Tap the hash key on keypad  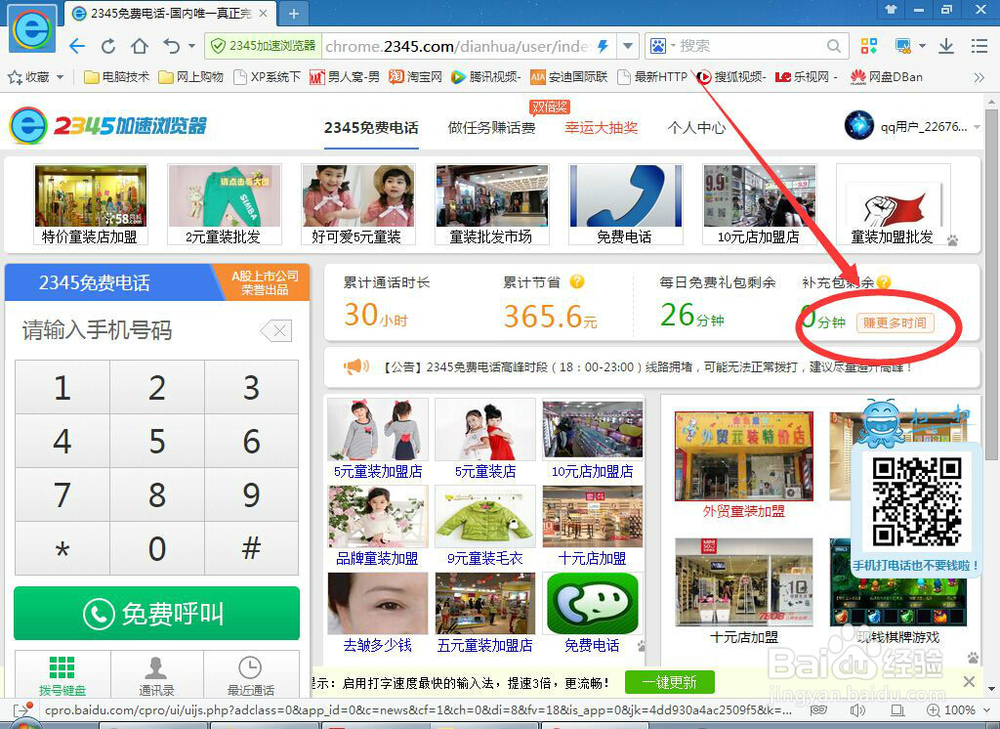tap(251, 549)
